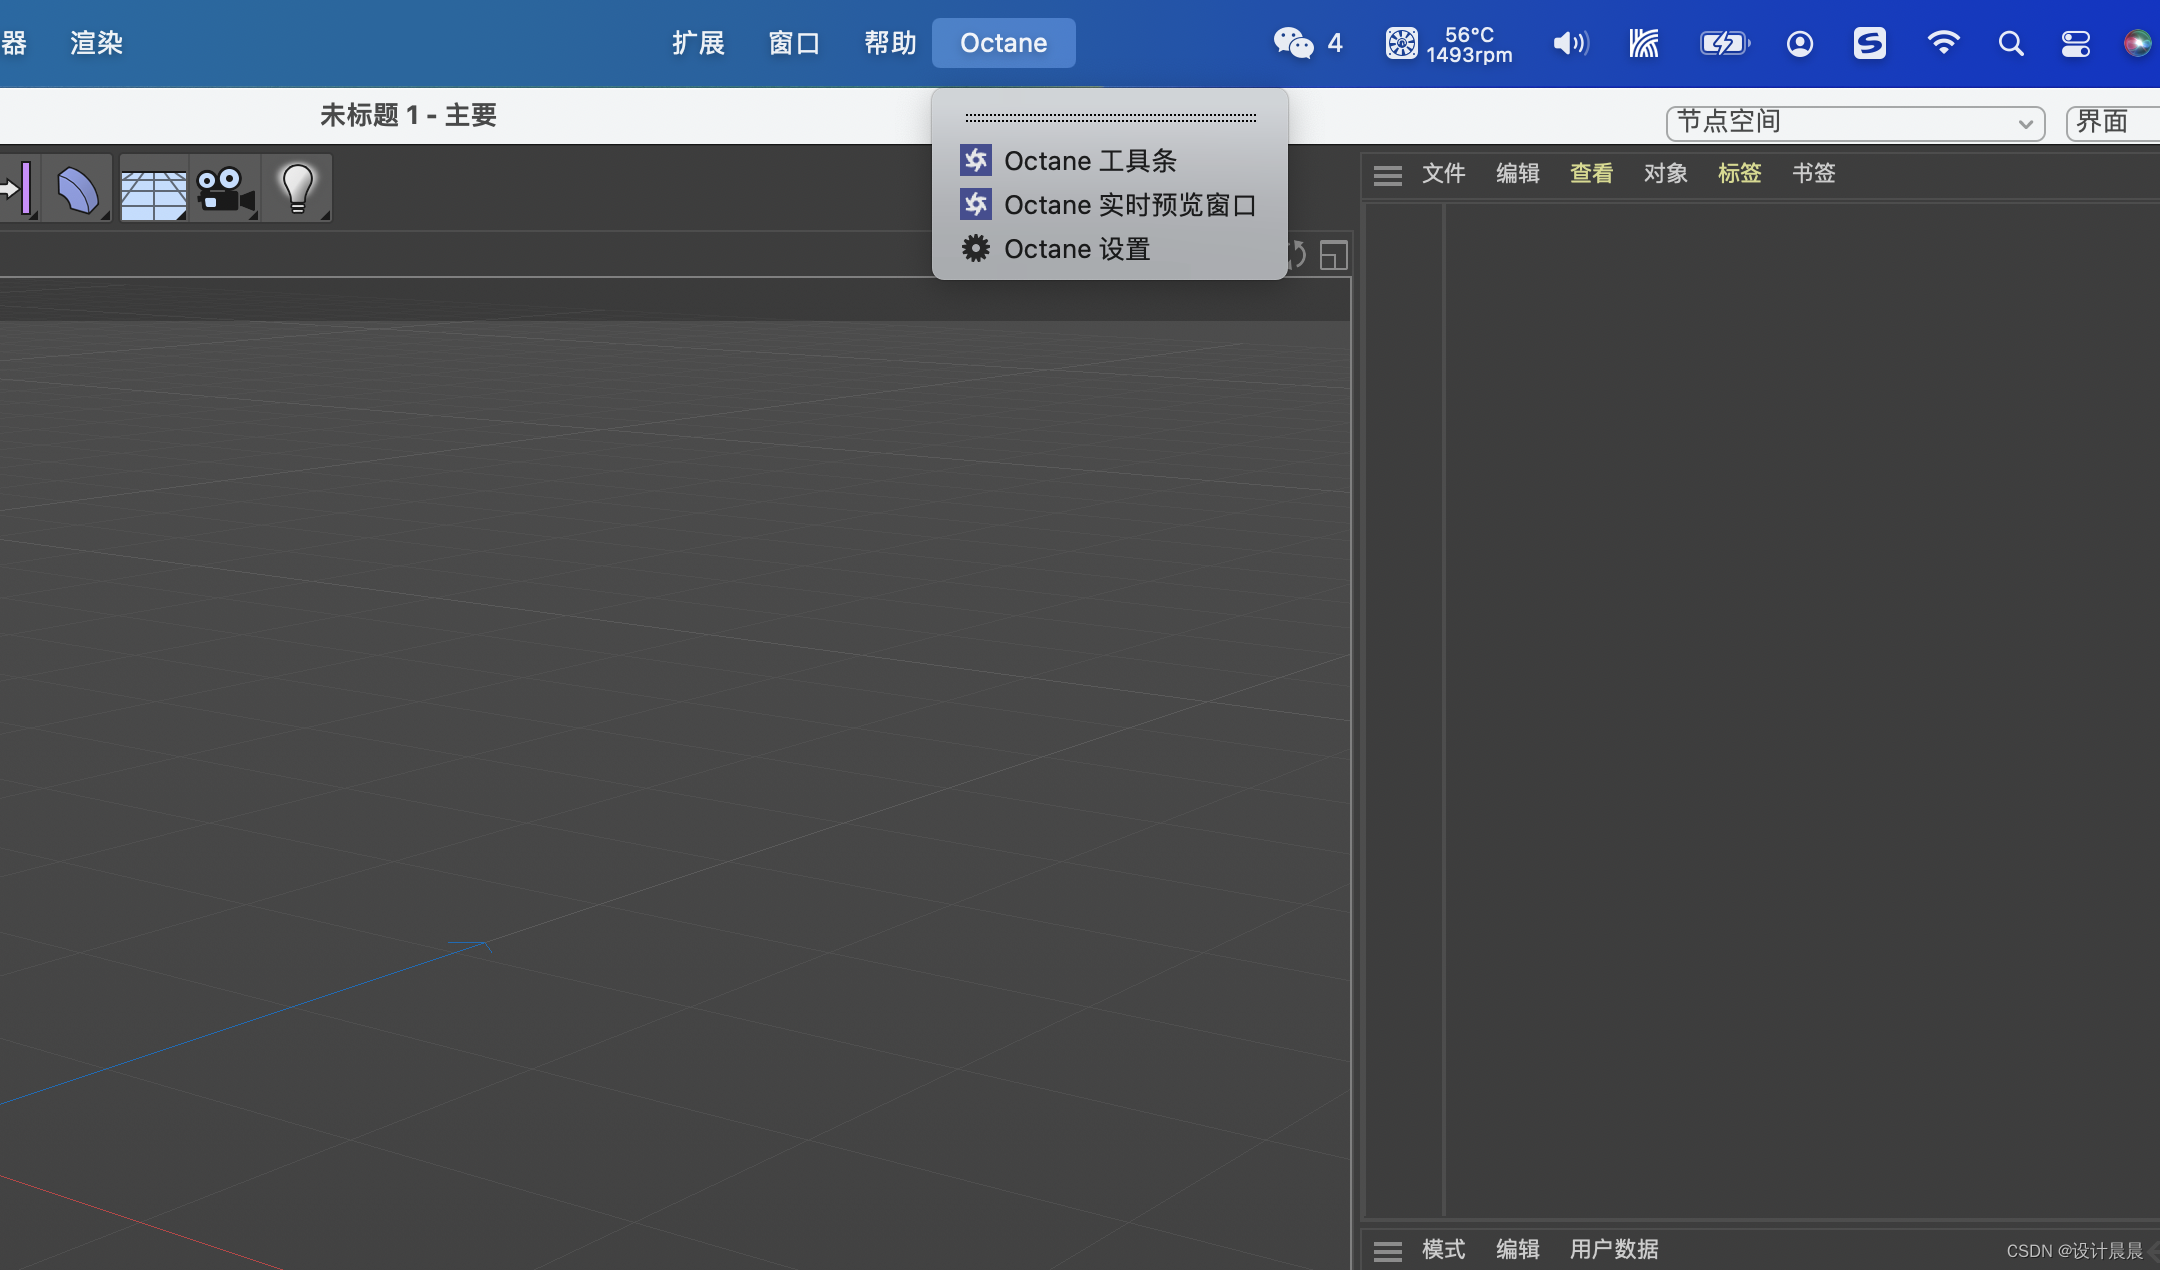Expand the 节点空间 dropdown
Image resolution: width=2160 pixels, height=1270 pixels.
point(1854,122)
